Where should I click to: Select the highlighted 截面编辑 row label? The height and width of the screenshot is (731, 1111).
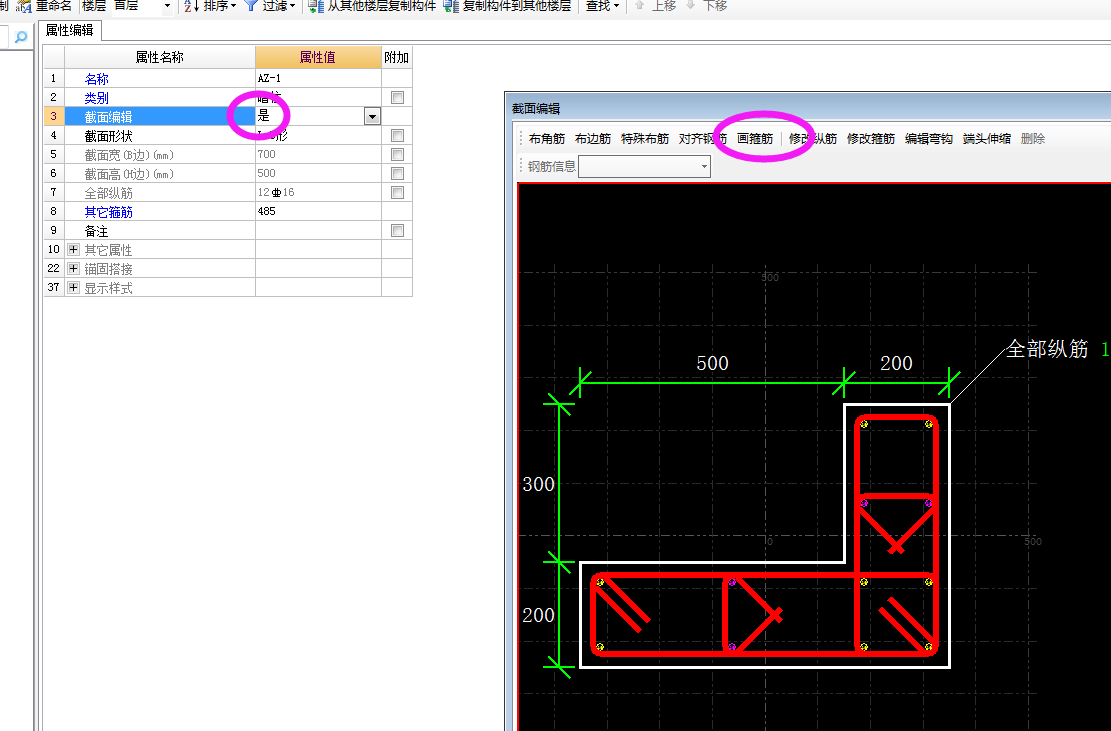pos(108,117)
